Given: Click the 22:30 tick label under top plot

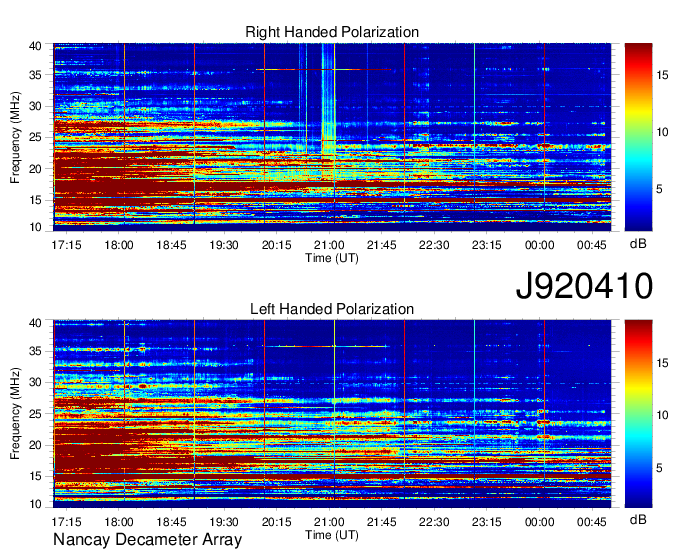Looking at the screenshot, I should click(434, 245).
